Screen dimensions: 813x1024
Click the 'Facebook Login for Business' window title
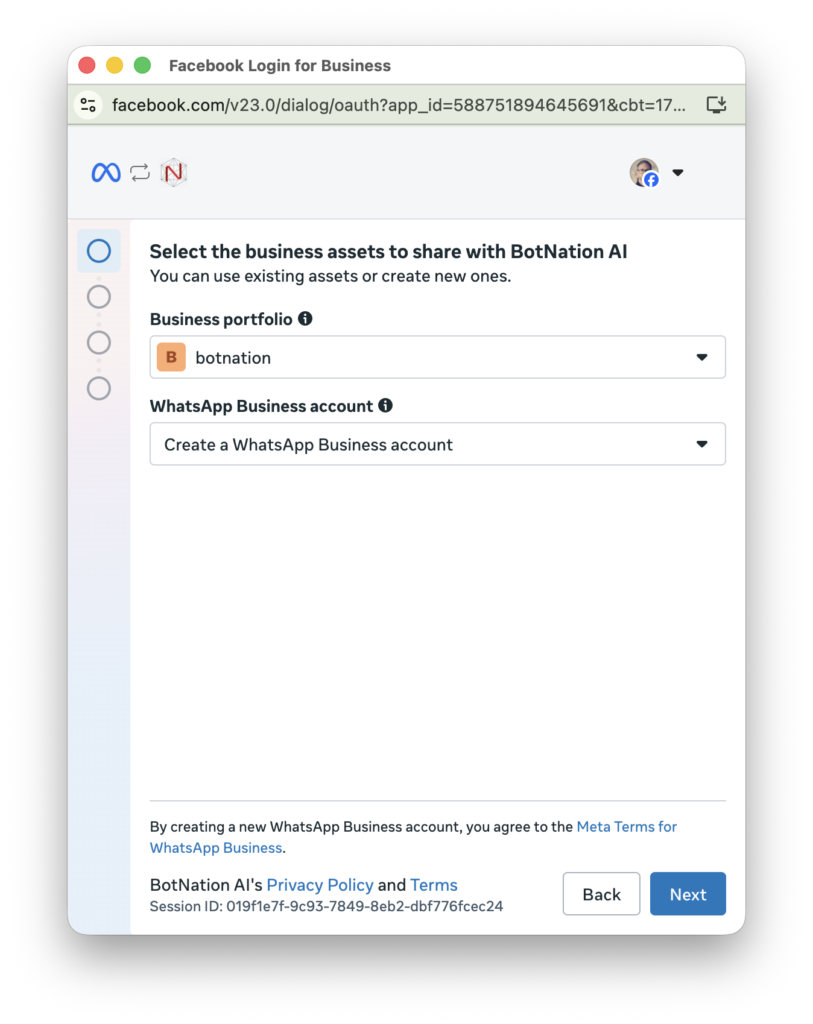tap(279, 65)
